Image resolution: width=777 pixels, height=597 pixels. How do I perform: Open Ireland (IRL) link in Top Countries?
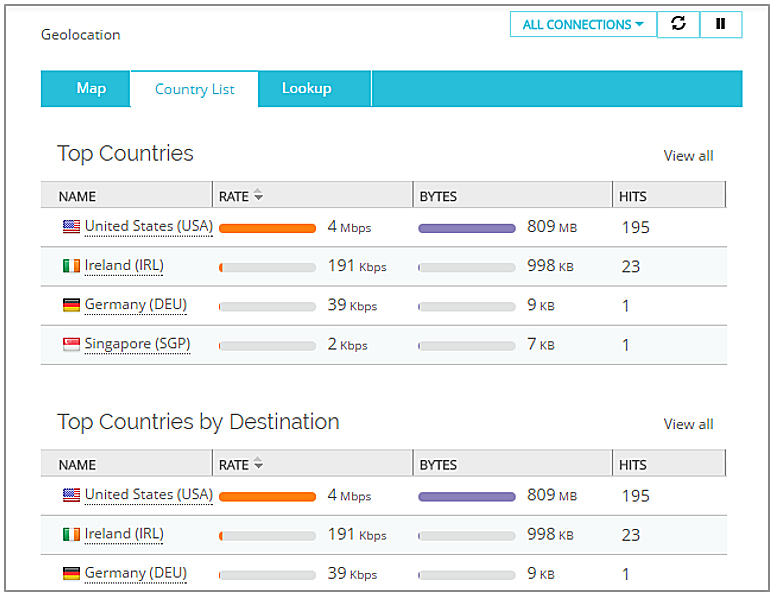124,266
